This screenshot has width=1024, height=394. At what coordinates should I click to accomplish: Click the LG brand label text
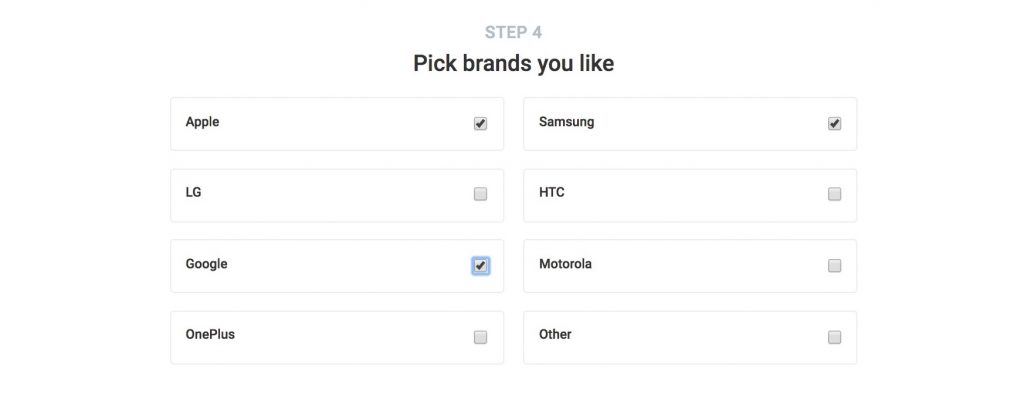[x=193, y=193]
